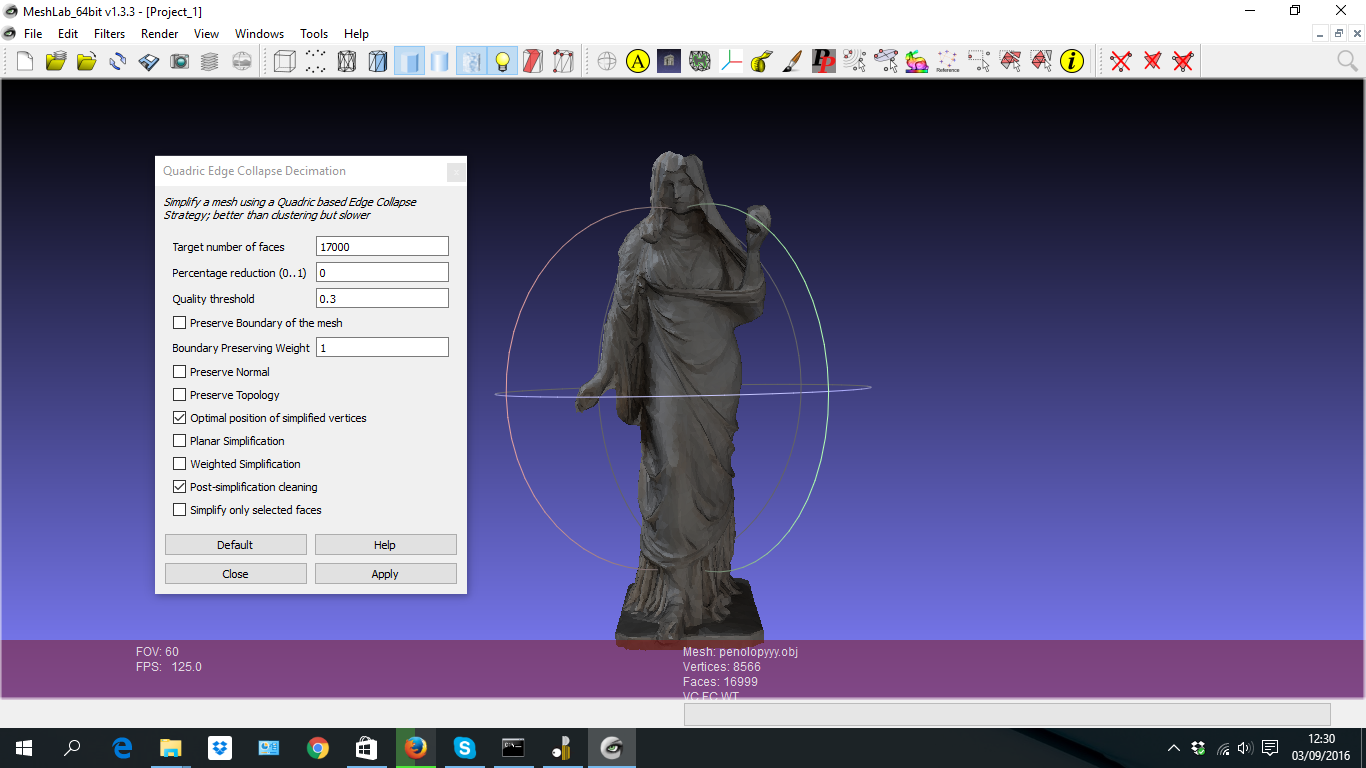Open the Help menu in the menu bar

(x=356, y=34)
